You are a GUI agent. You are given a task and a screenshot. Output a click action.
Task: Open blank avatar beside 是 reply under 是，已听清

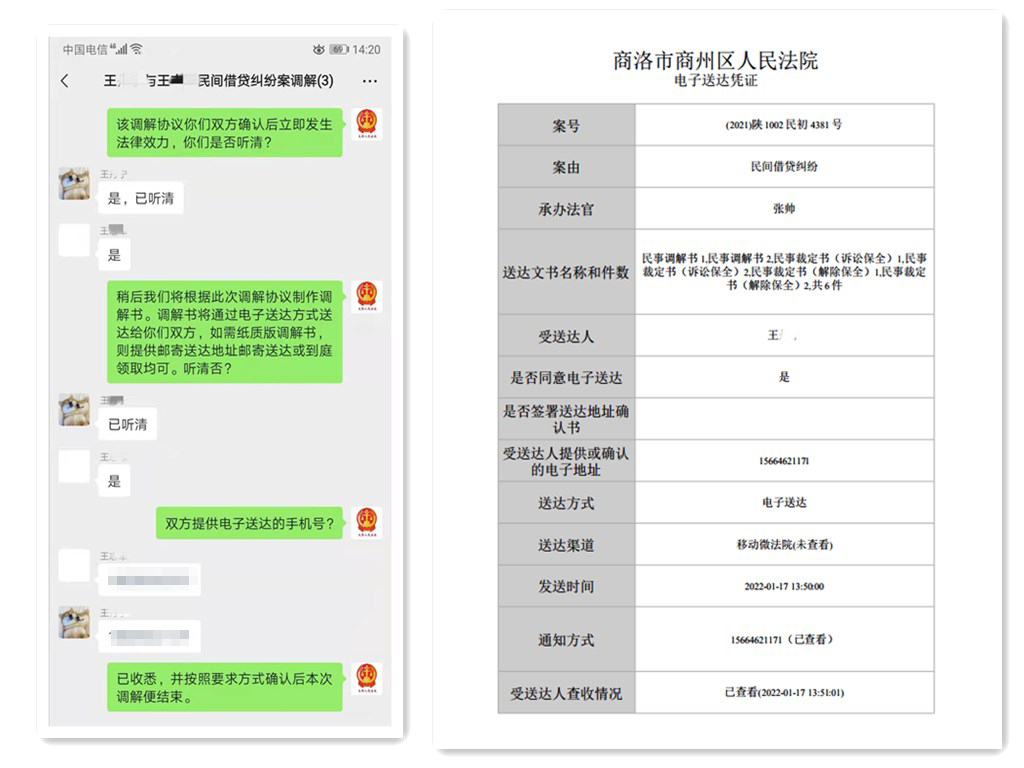click(74, 240)
